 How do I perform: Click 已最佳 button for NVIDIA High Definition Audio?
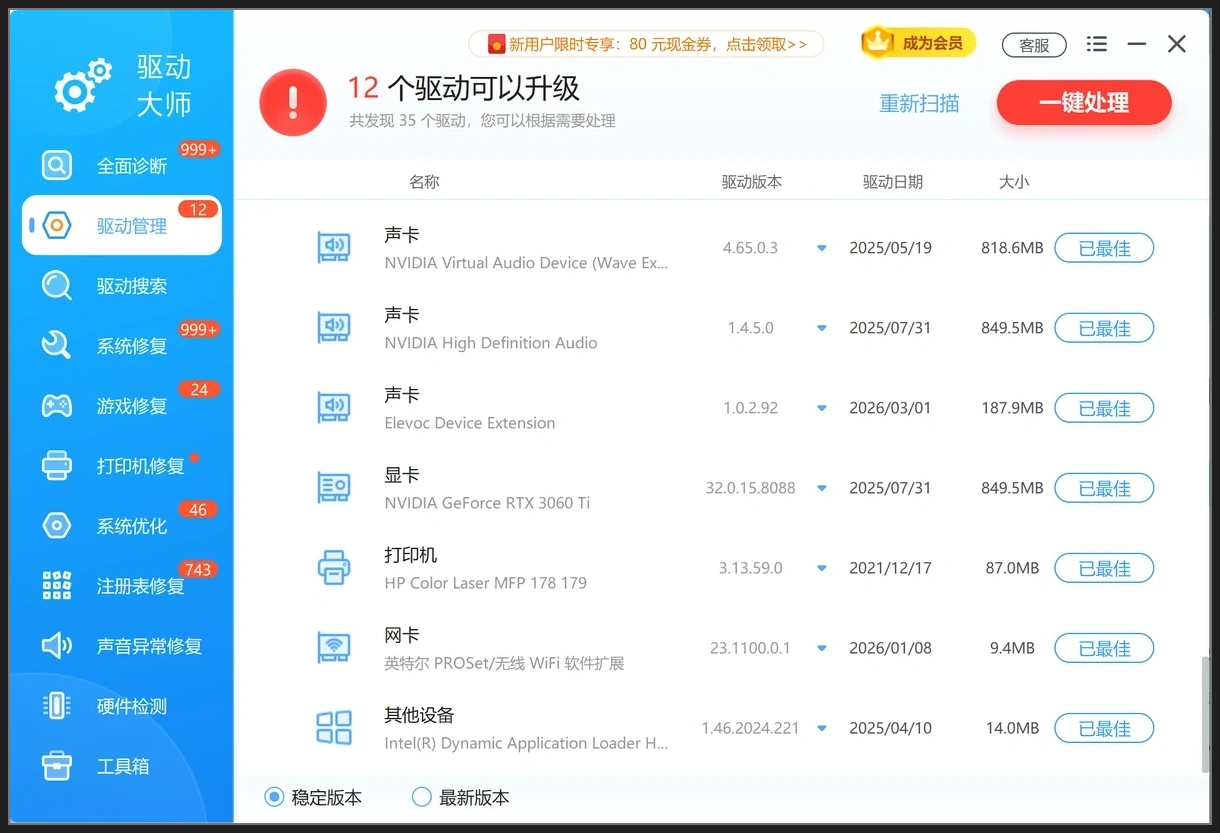coord(1104,328)
